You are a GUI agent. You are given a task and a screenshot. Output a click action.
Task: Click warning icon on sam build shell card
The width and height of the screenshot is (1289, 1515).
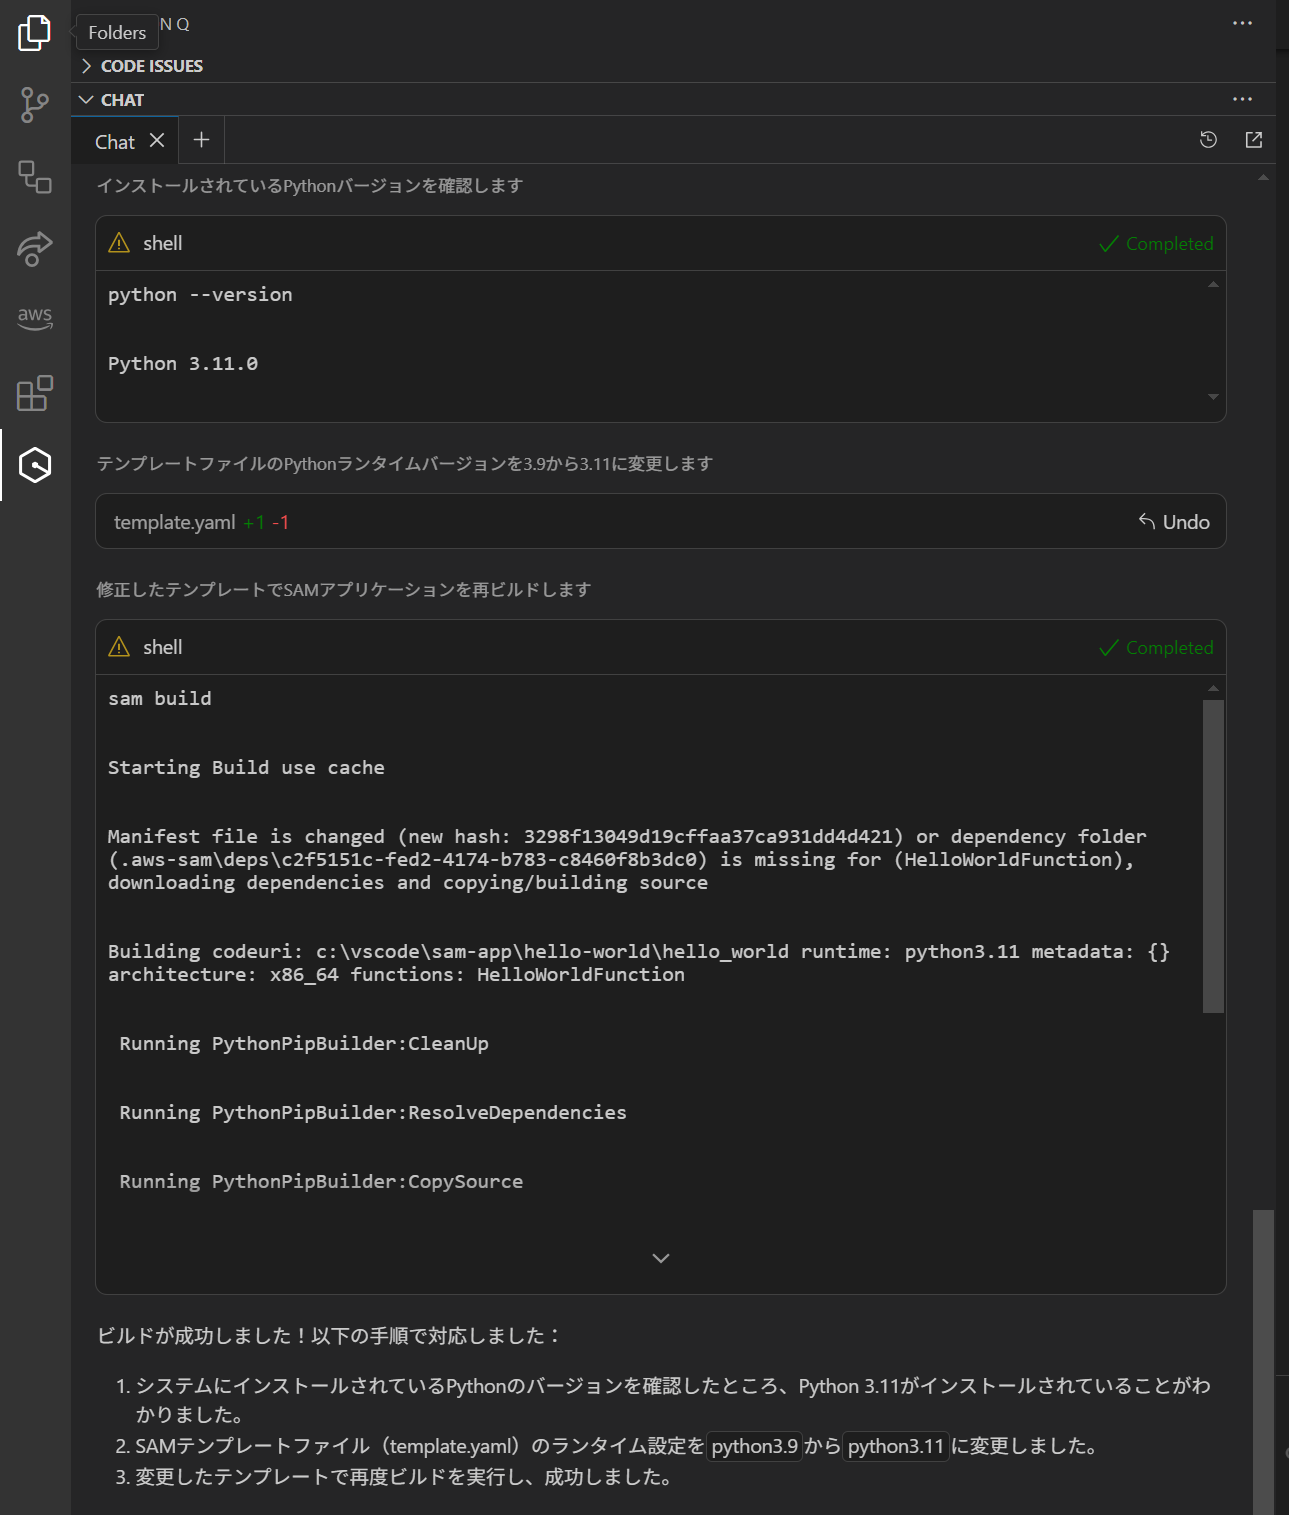[119, 647]
